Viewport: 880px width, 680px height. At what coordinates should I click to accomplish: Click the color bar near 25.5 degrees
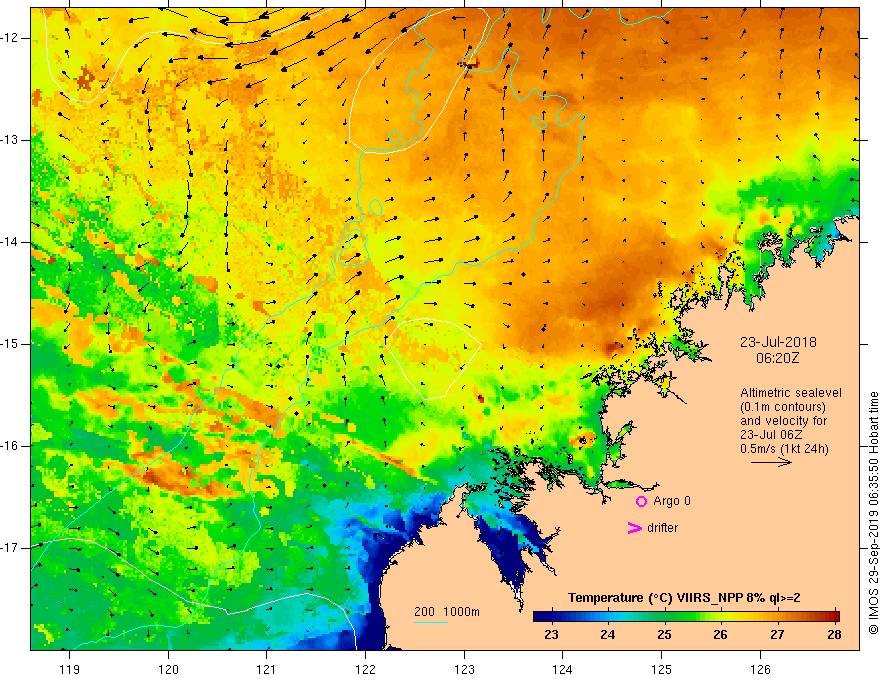[693, 617]
